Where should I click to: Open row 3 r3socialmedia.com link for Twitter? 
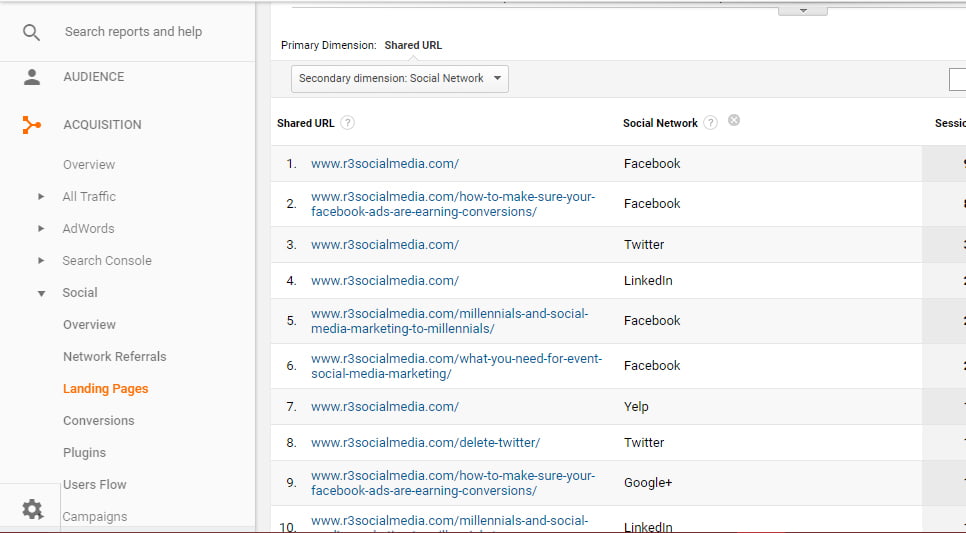pyautogui.click(x=385, y=245)
